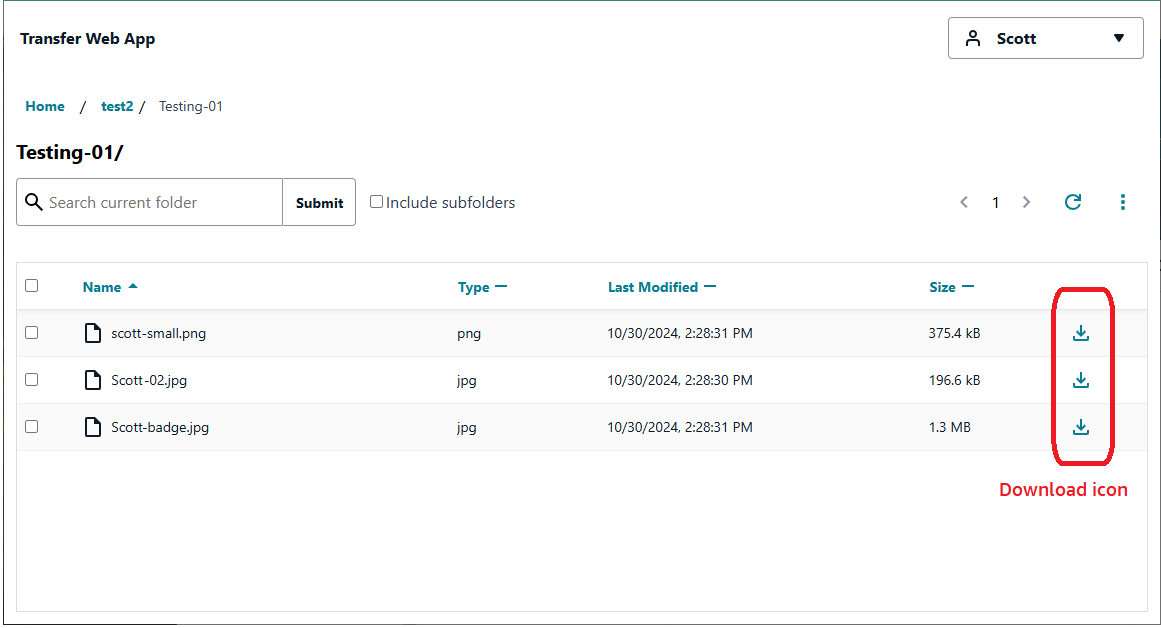Download the Scott-02.jpg file
This screenshot has width=1161, height=628.
(1081, 380)
